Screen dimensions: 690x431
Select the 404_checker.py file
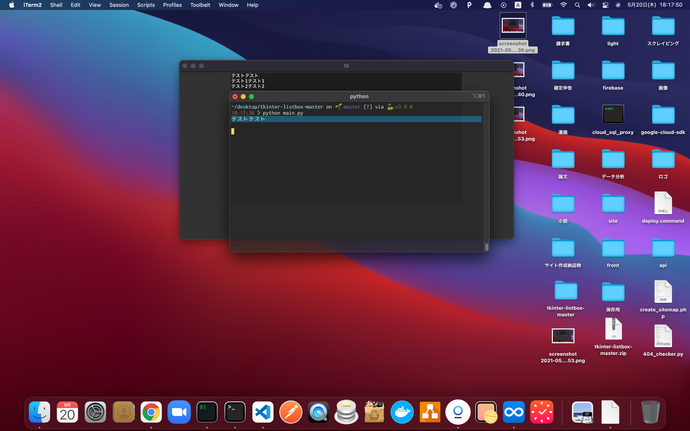[x=663, y=340]
